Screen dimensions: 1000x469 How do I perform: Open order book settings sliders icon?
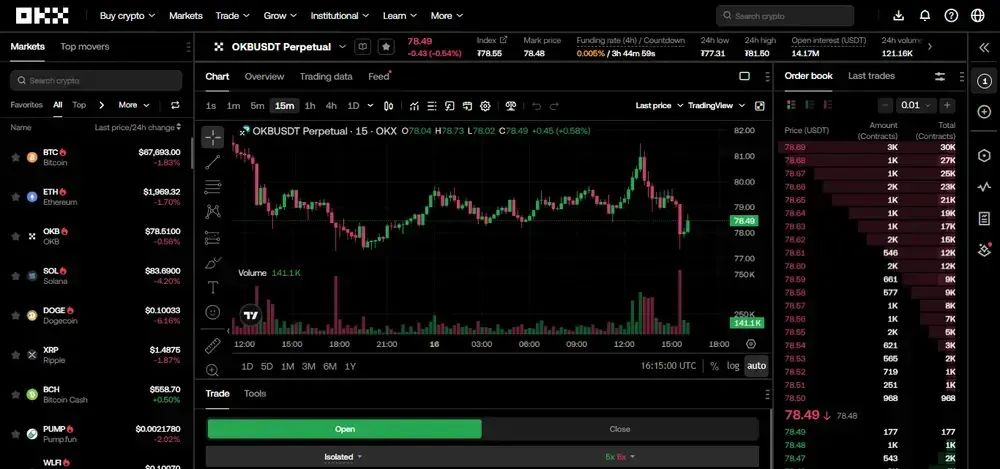click(x=939, y=77)
